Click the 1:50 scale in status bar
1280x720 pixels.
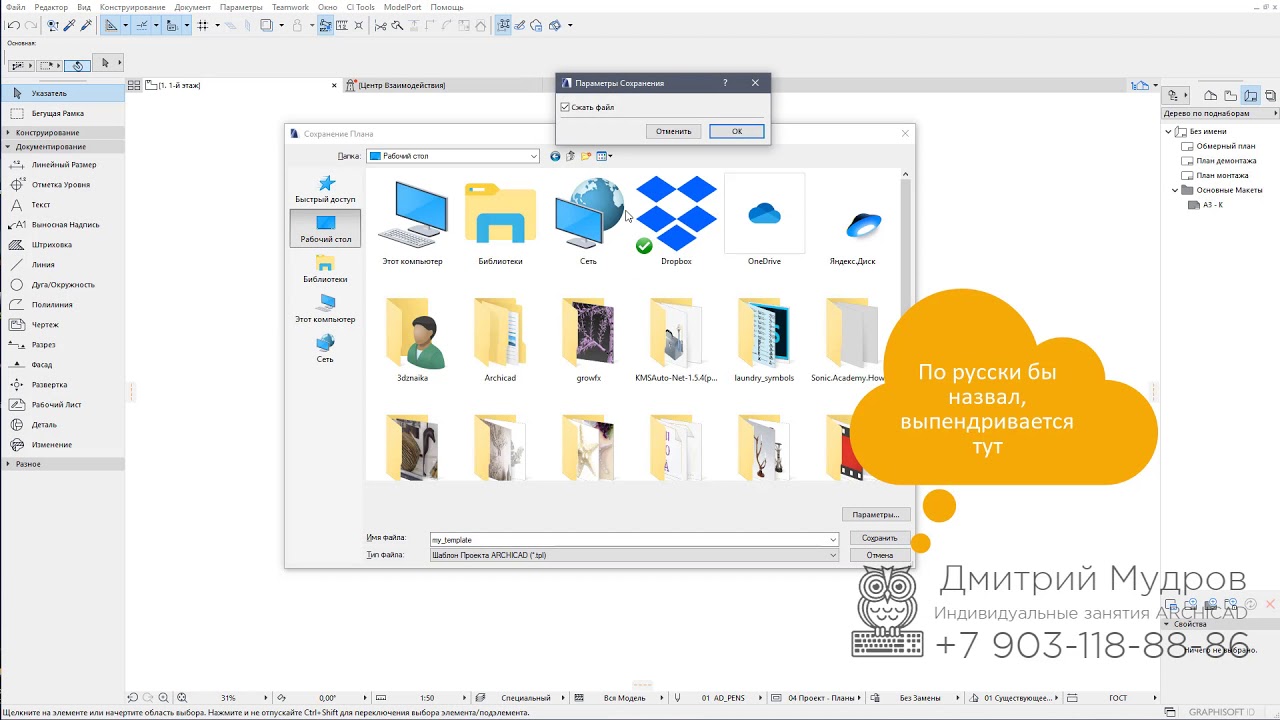coord(427,698)
